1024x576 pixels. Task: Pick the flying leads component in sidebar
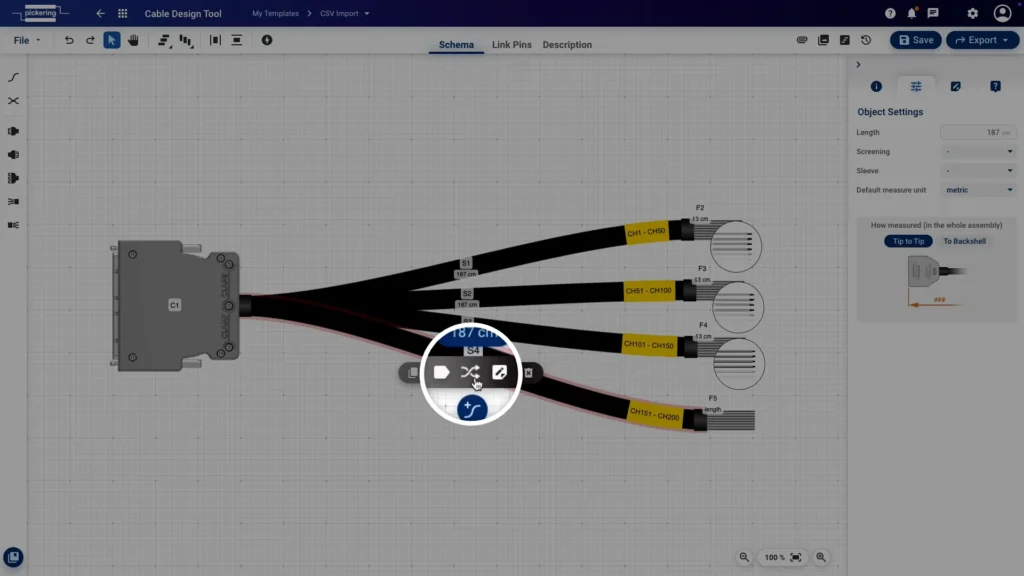(x=13, y=202)
